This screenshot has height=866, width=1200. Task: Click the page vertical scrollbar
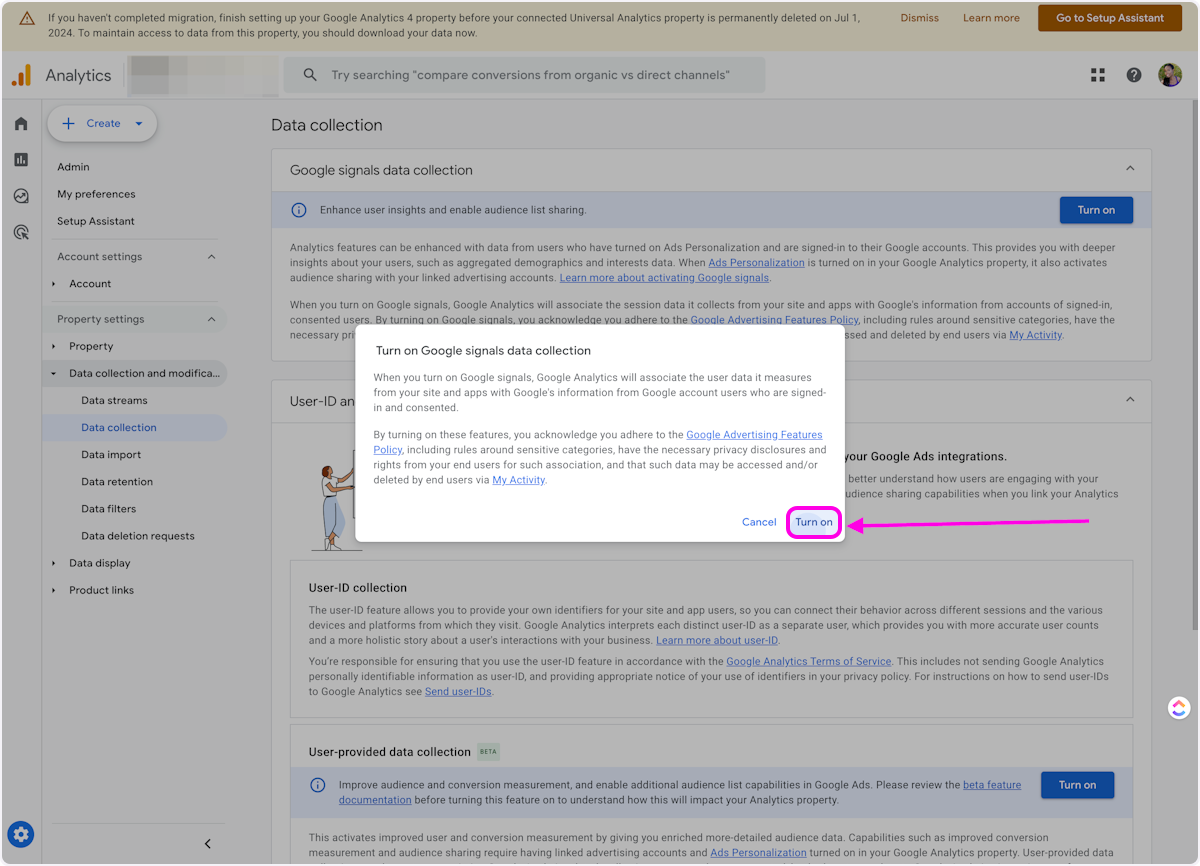(x=1194, y=365)
